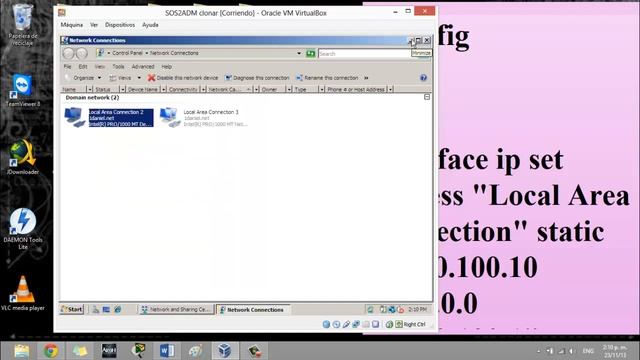The height and width of the screenshot is (360, 640).
Task: Open the Help menu
Action: pyautogui.click(x=167, y=67)
